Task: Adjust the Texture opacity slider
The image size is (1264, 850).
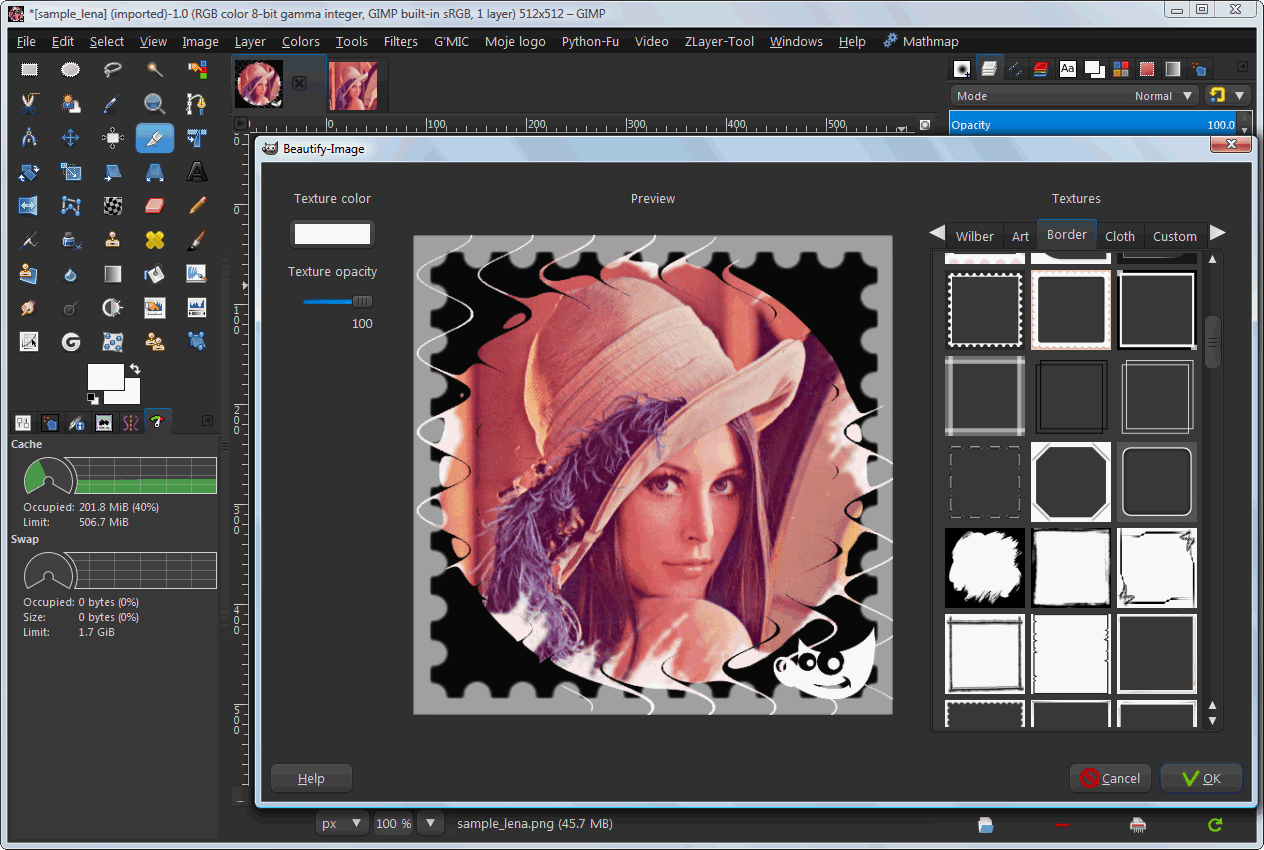Action: tap(337, 301)
